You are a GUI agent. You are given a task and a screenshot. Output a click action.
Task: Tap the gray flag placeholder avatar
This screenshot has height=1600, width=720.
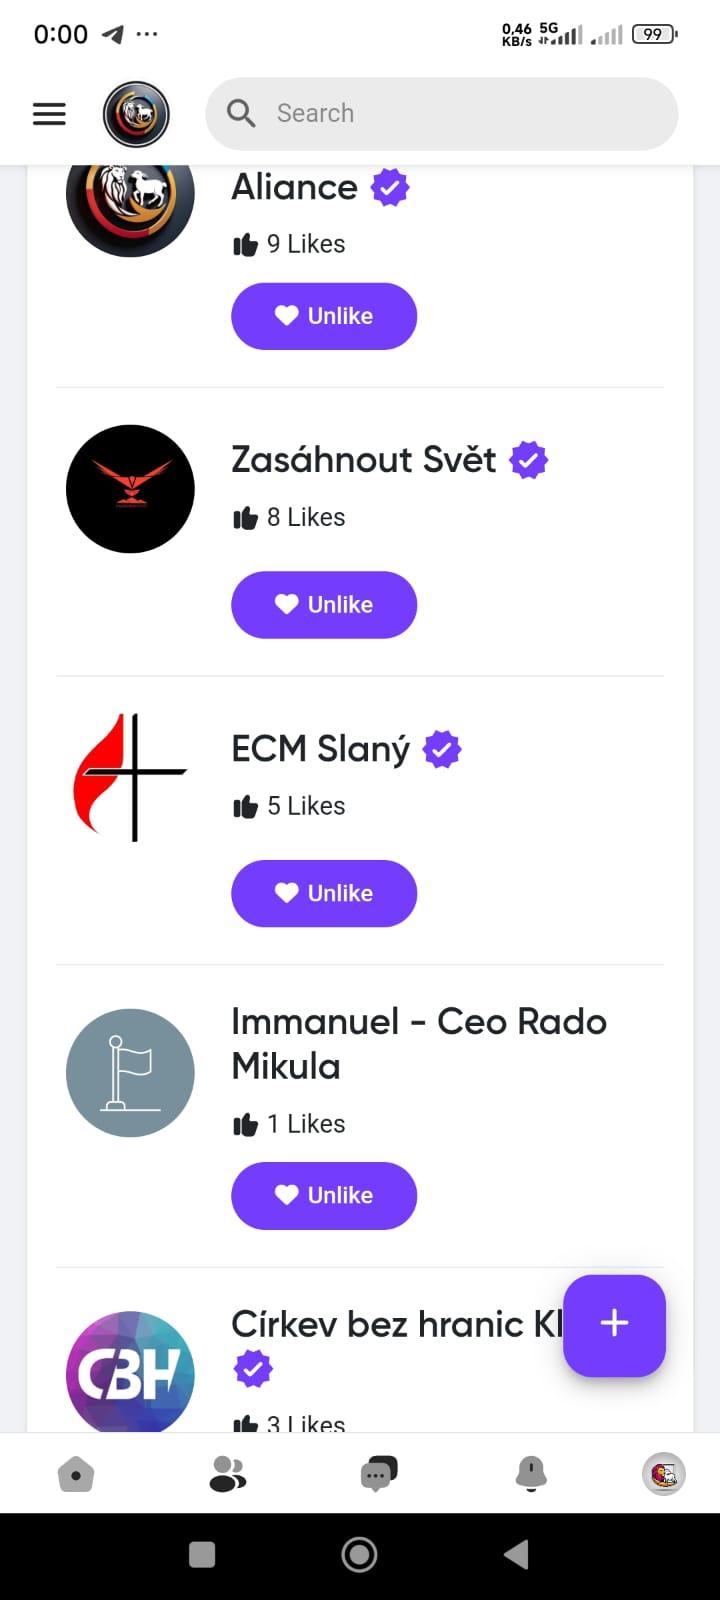coord(130,1073)
